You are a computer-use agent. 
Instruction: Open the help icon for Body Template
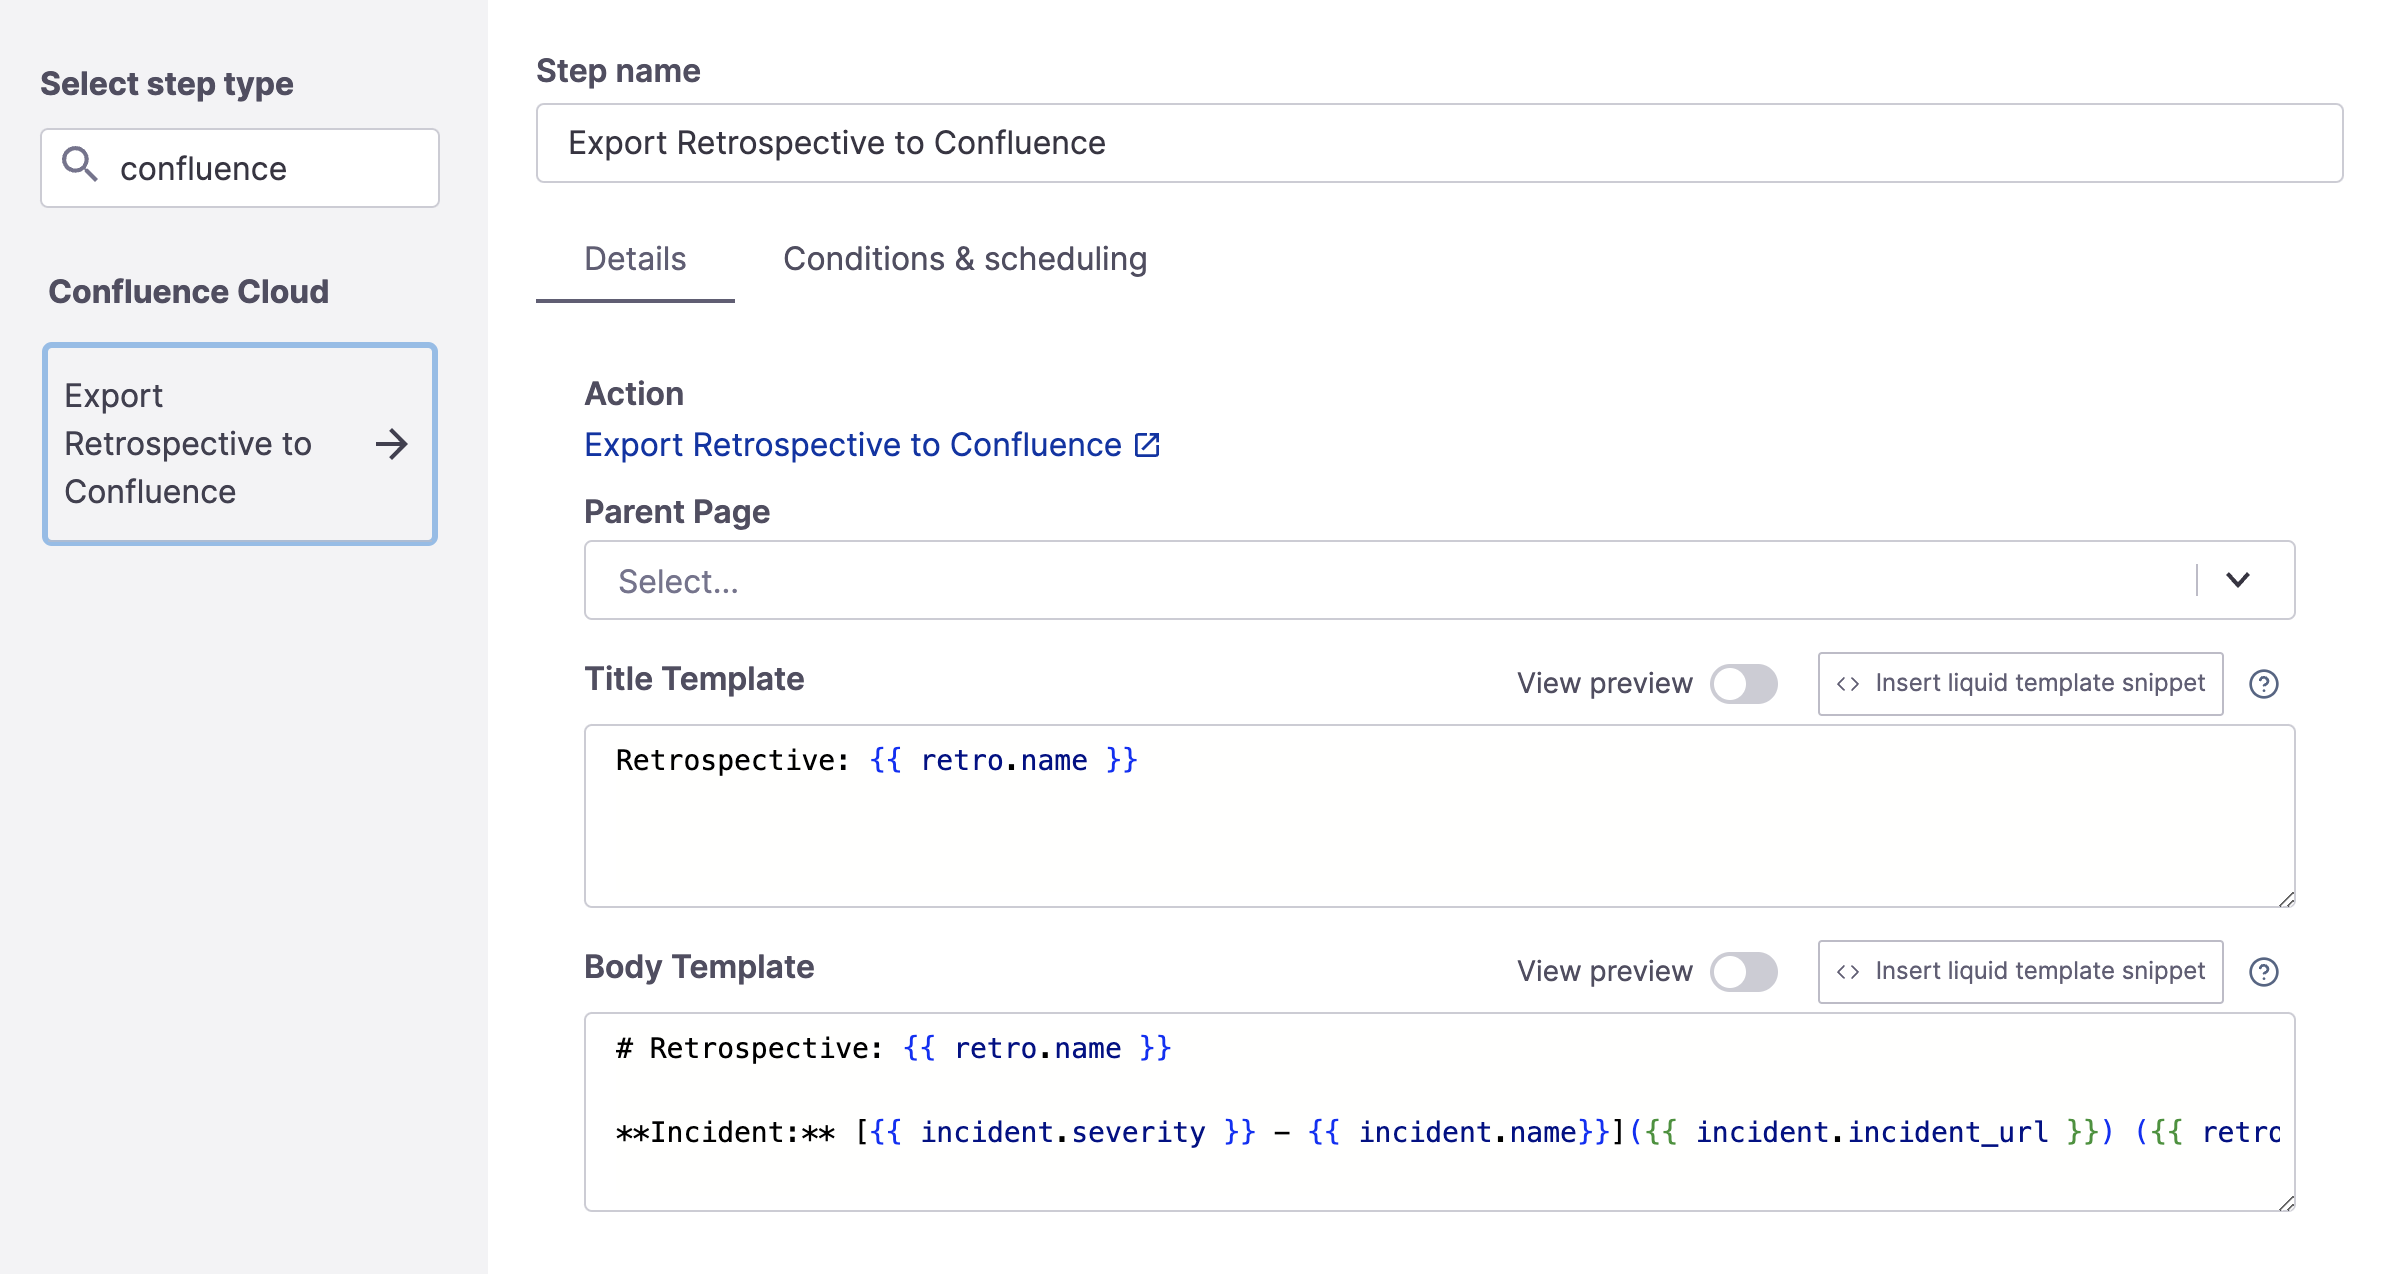pos(2263,972)
